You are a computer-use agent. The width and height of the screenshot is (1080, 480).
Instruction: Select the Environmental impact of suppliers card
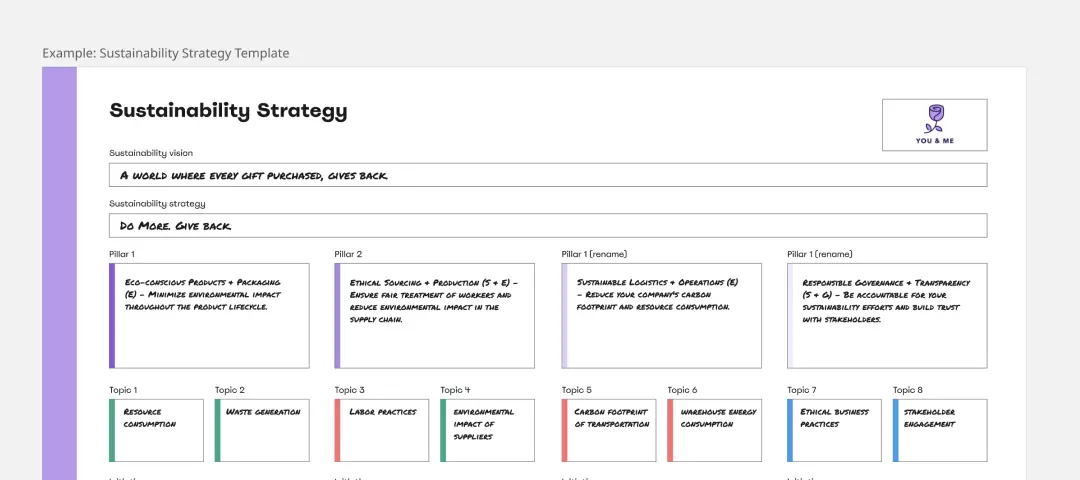click(x=488, y=430)
